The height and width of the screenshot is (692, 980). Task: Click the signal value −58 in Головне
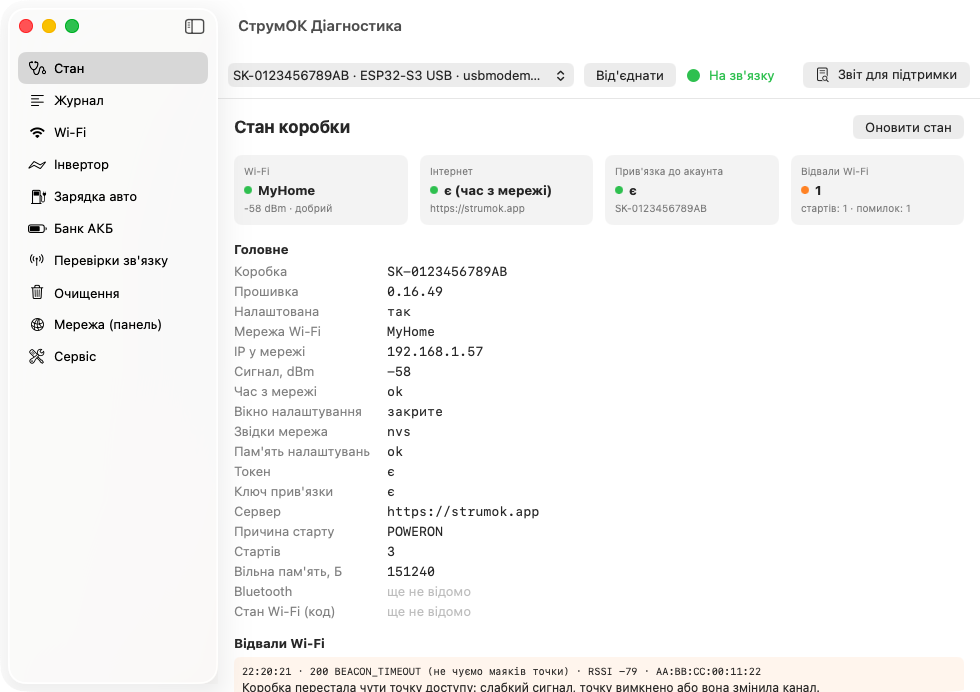(x=399, y=372)
